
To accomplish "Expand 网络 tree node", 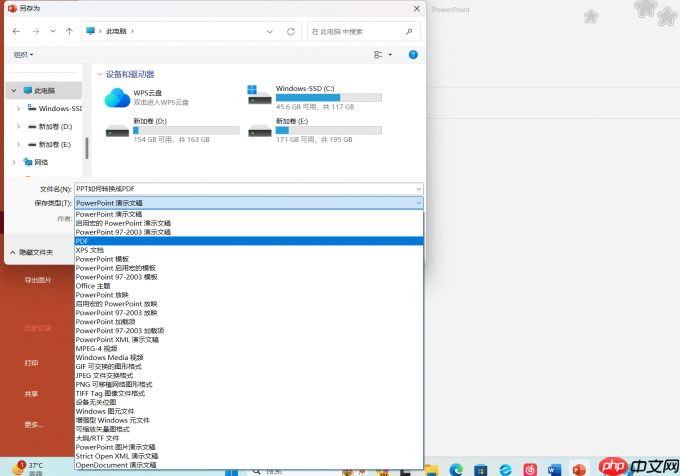I will pos(14,162).
